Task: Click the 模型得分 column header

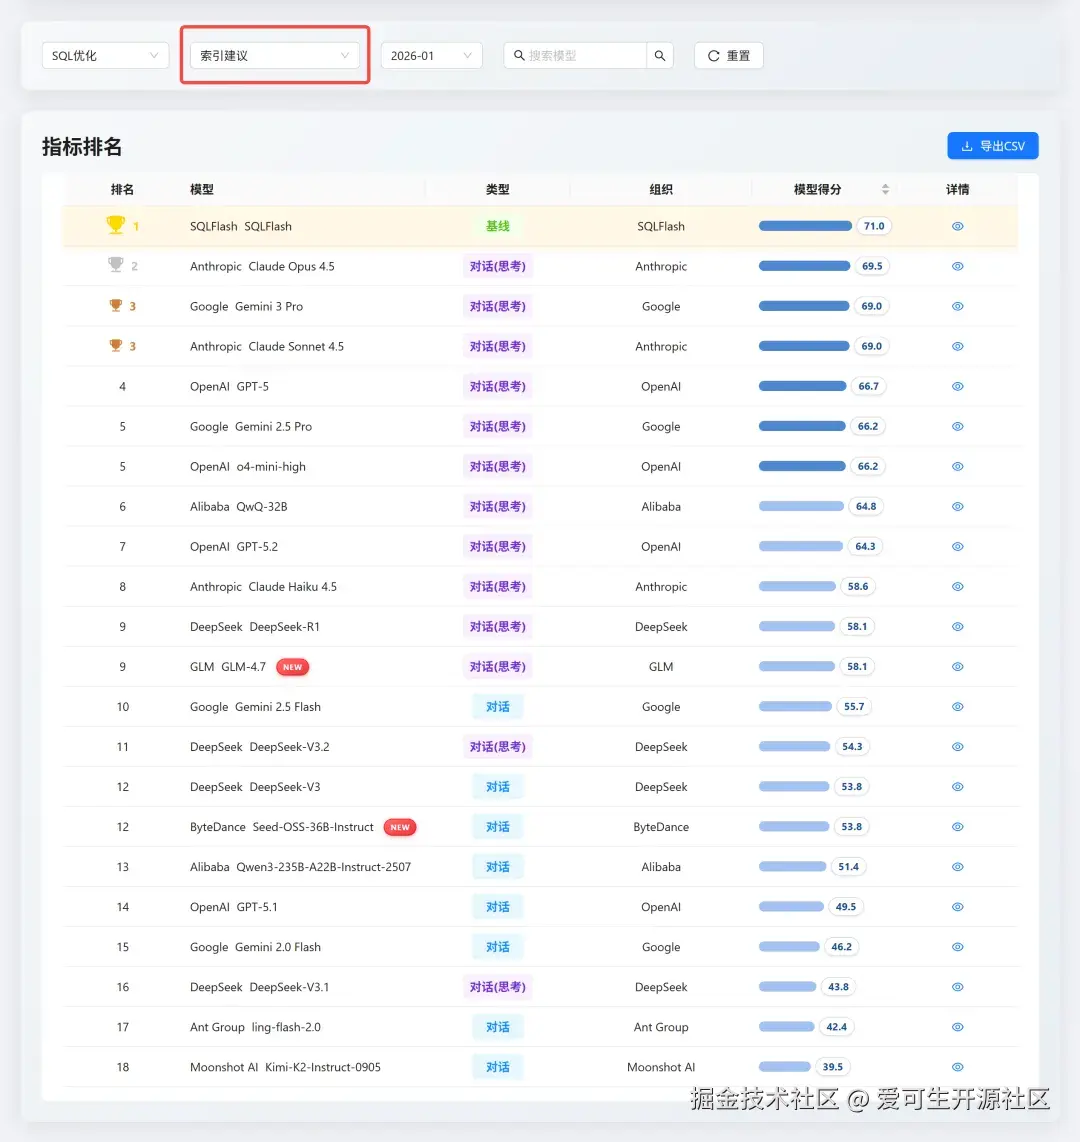Action: [x=817, y=189]
